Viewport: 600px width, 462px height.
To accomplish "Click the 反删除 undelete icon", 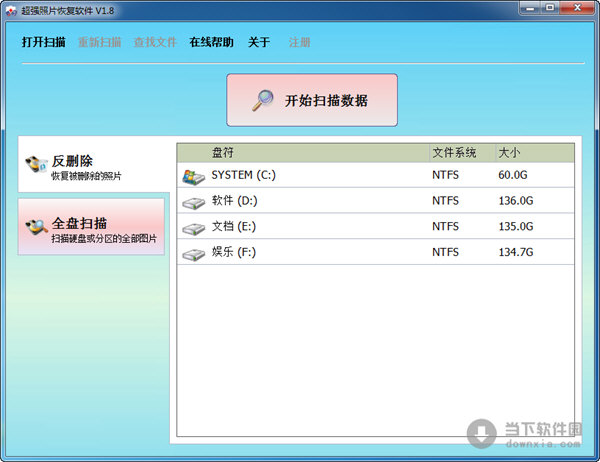I will [36, 166].
